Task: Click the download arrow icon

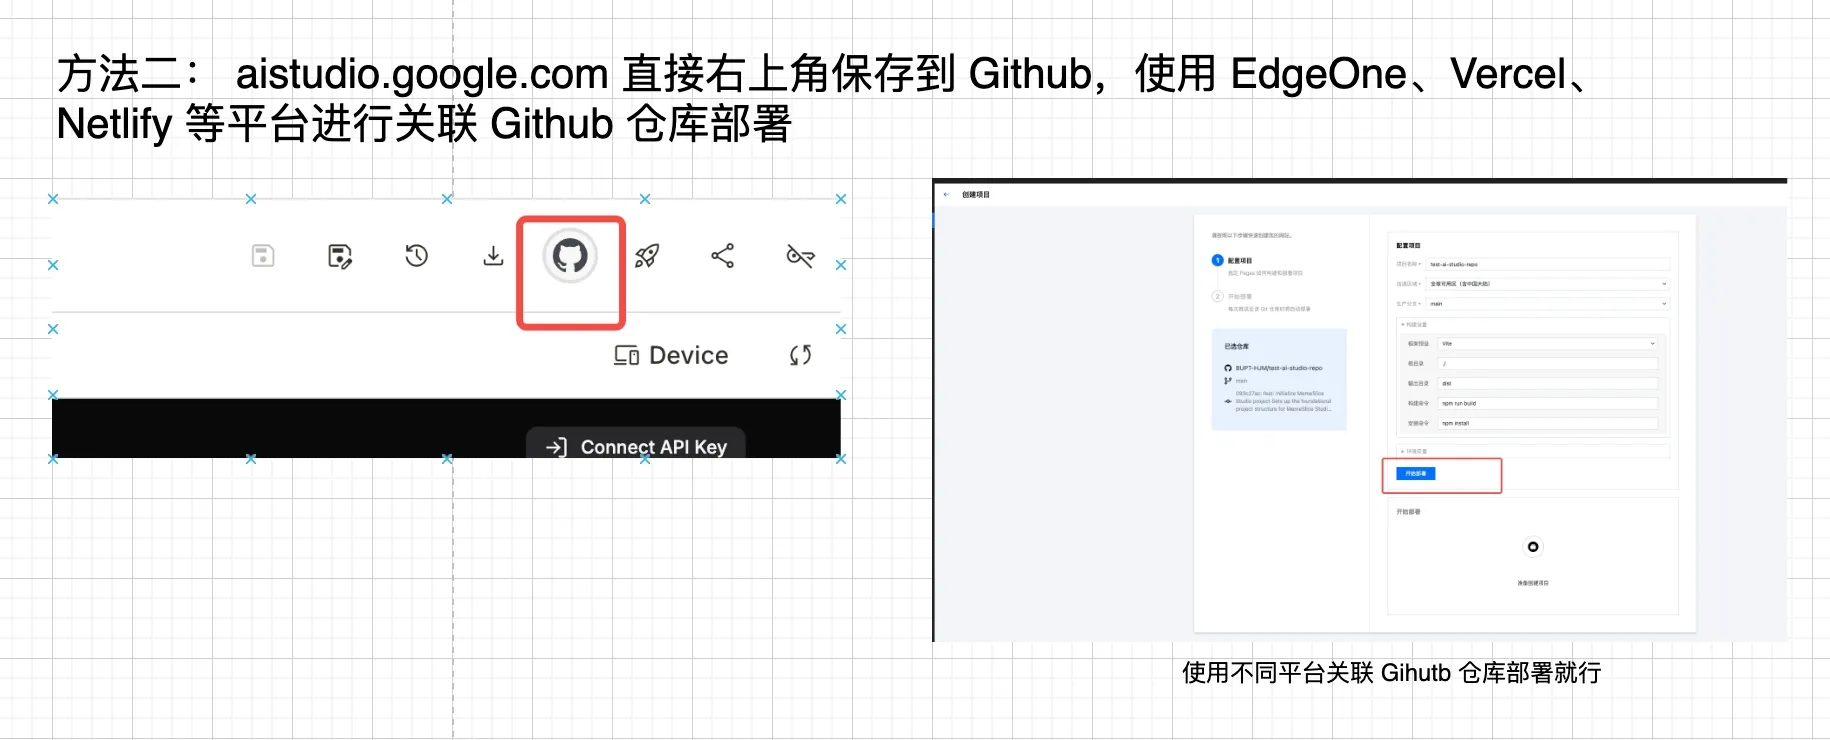Action: [493, 256]
